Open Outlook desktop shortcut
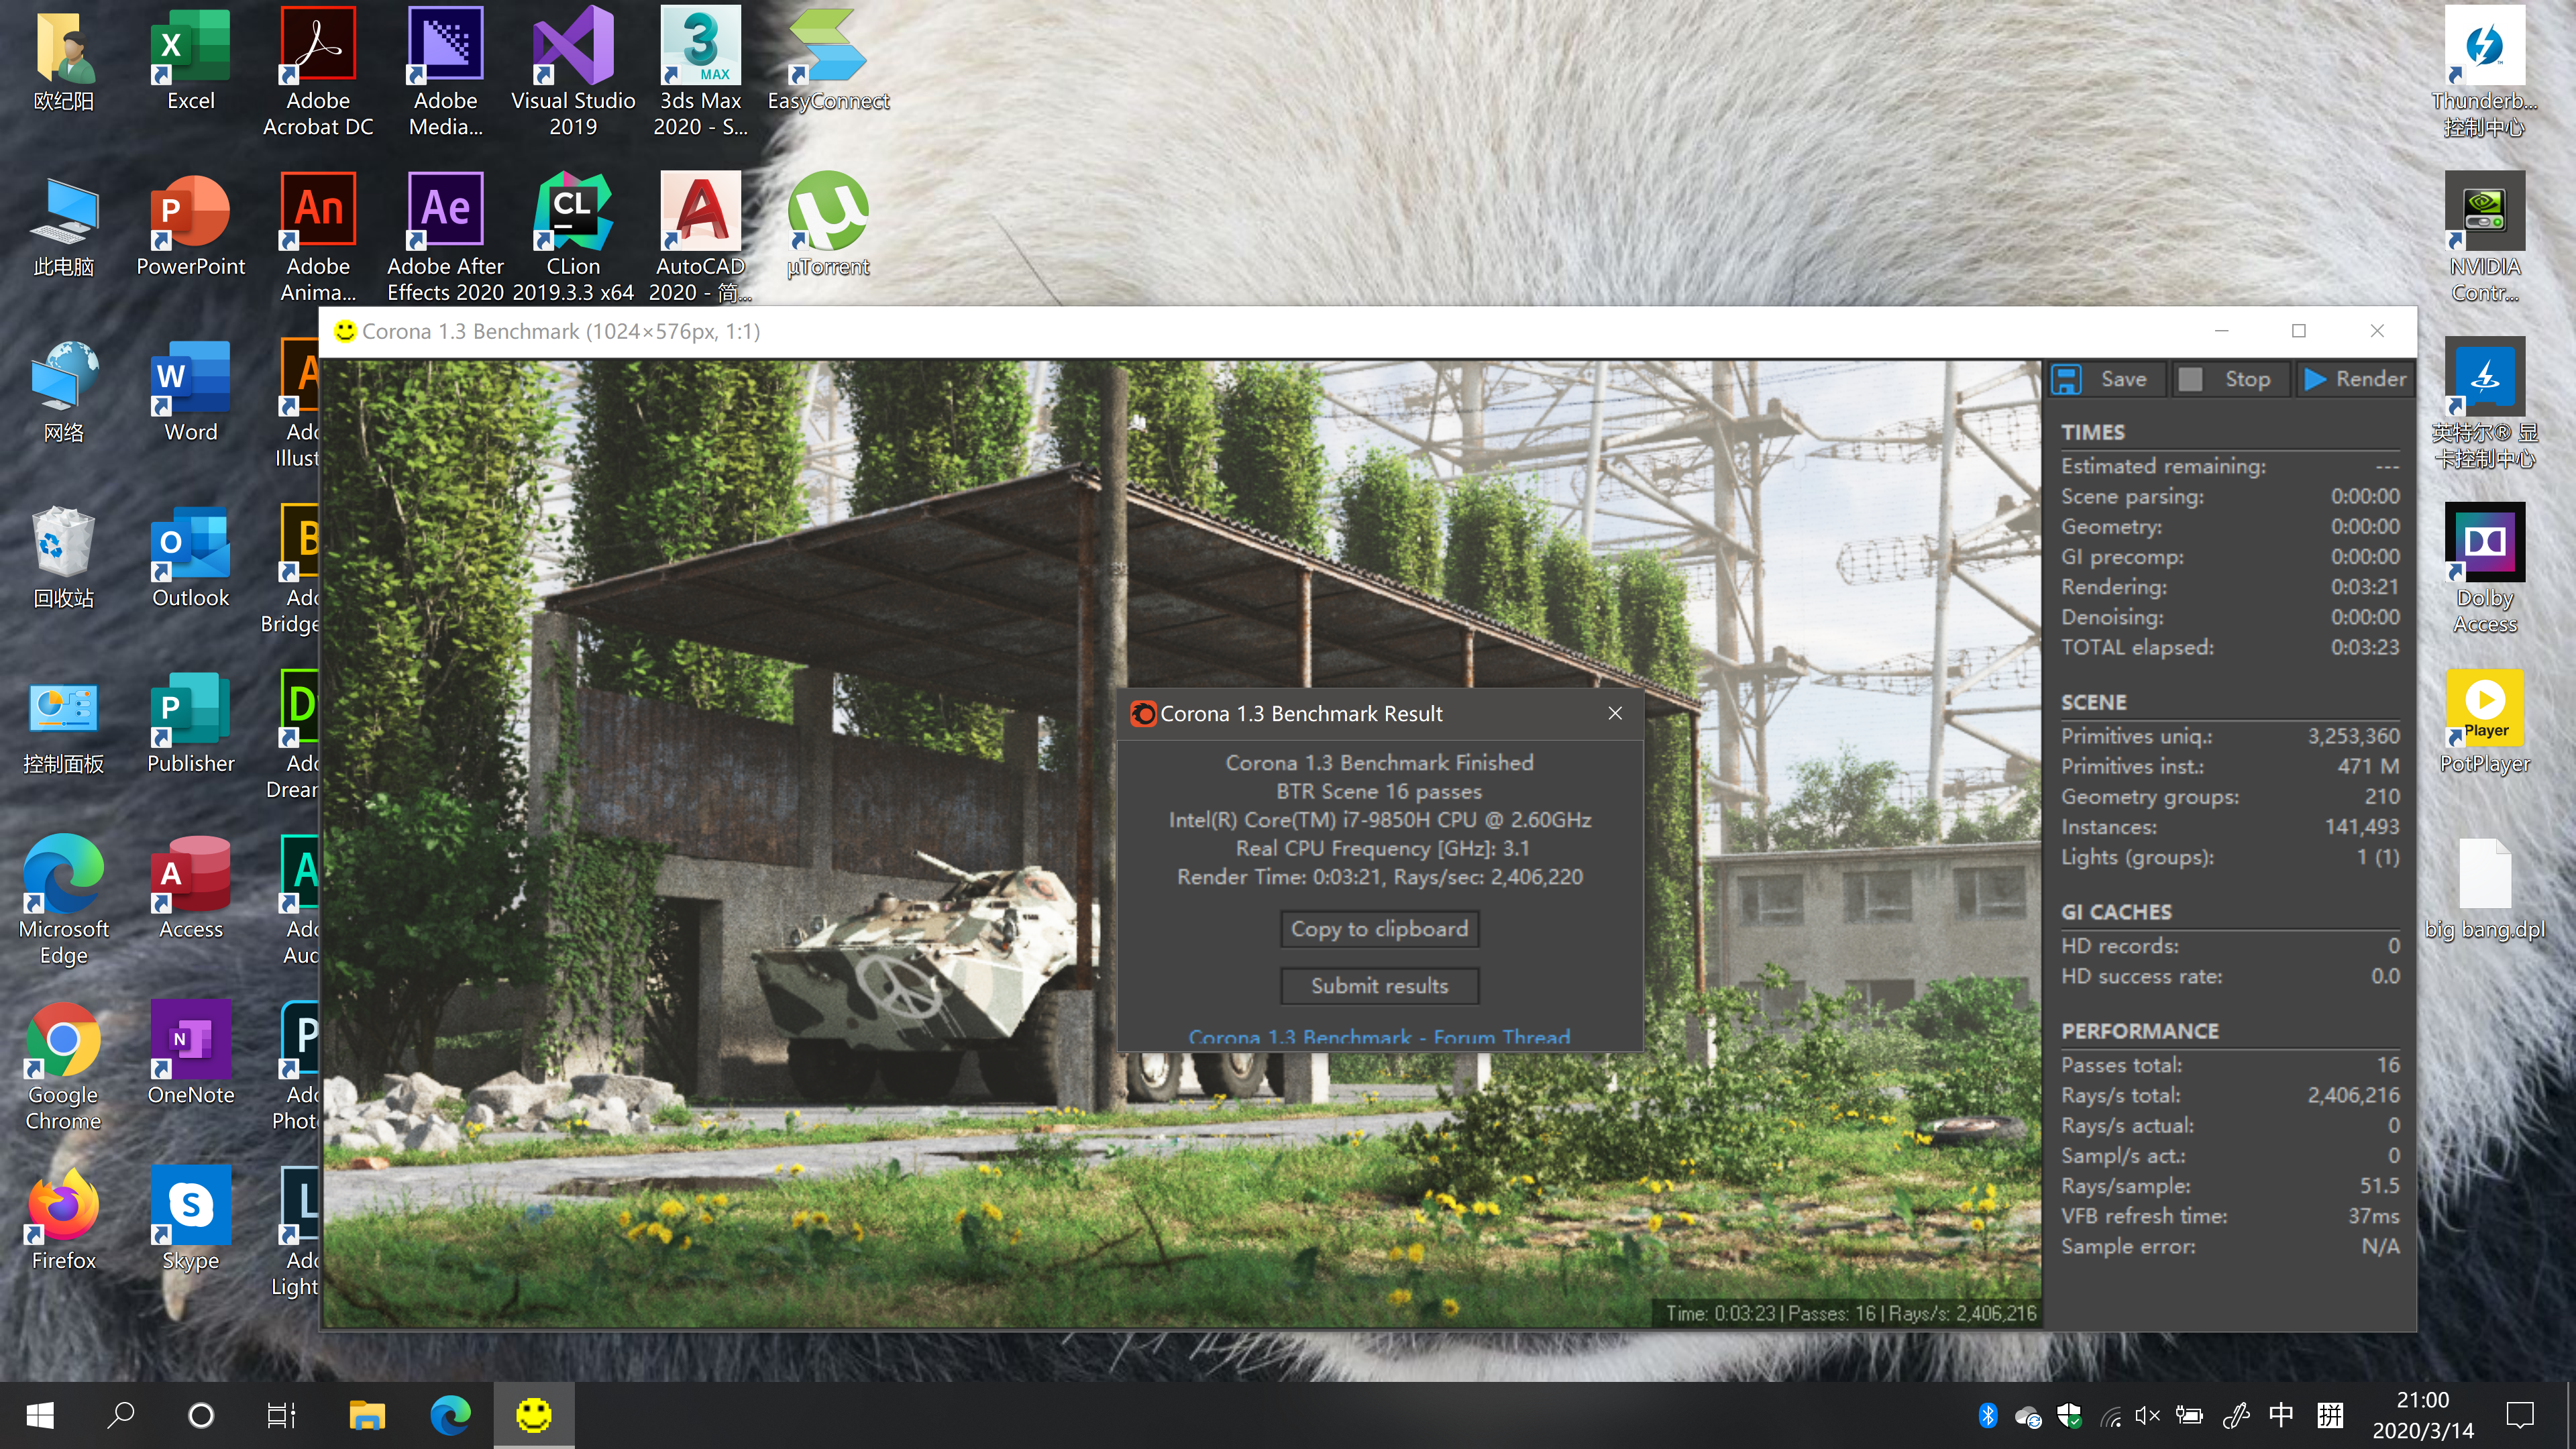 coord(190,558)
